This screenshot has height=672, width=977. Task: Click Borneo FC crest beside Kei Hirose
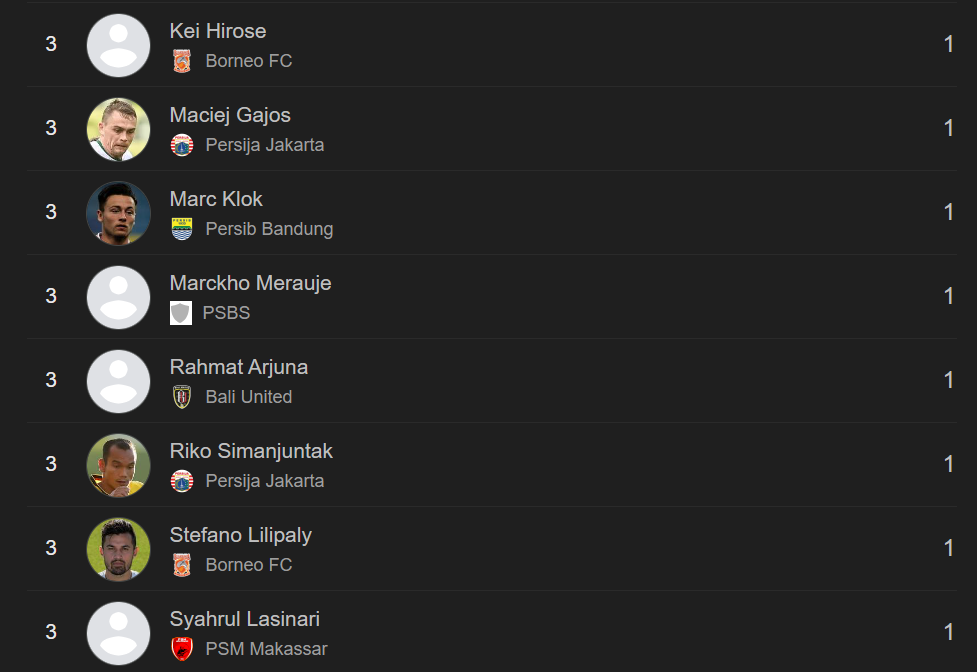click(x=181, y=61)
